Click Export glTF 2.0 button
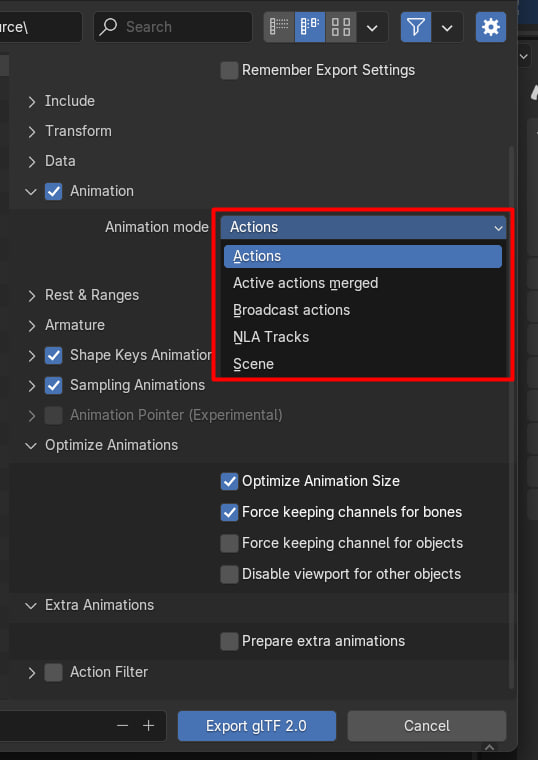538x760 pixels. (257, 726)
